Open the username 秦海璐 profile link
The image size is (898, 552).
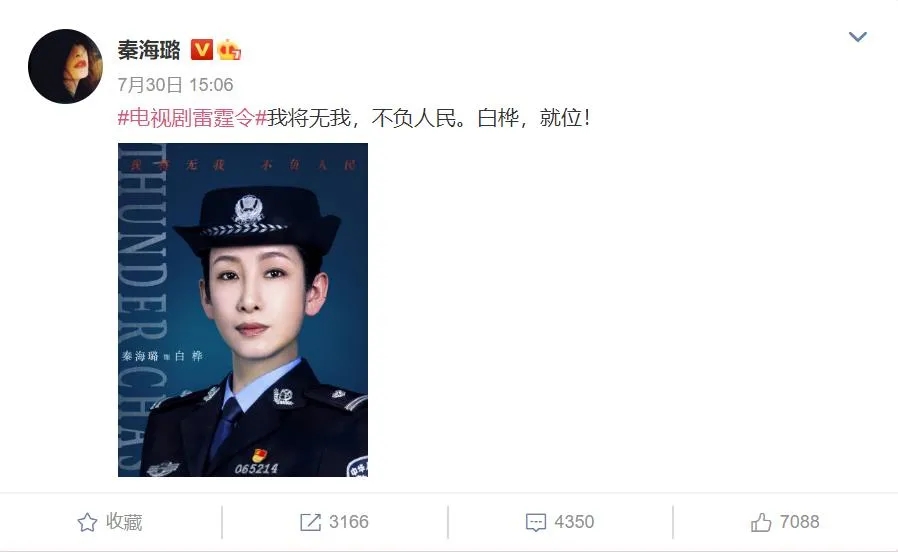pos(149,50)
